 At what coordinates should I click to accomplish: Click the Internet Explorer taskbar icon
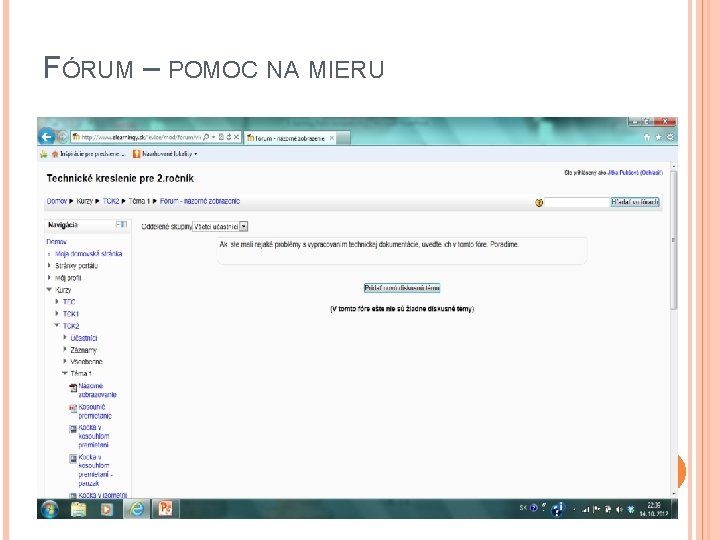coord(136,509)
